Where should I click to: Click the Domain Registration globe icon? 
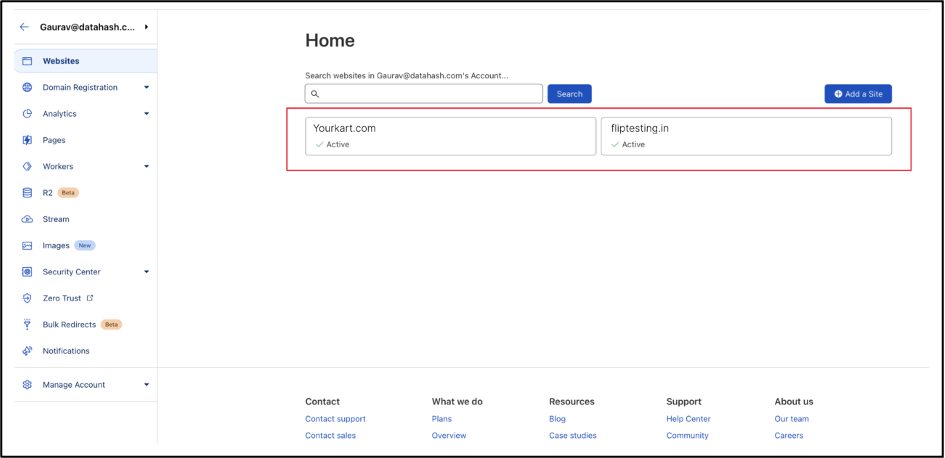pos(27,87)
